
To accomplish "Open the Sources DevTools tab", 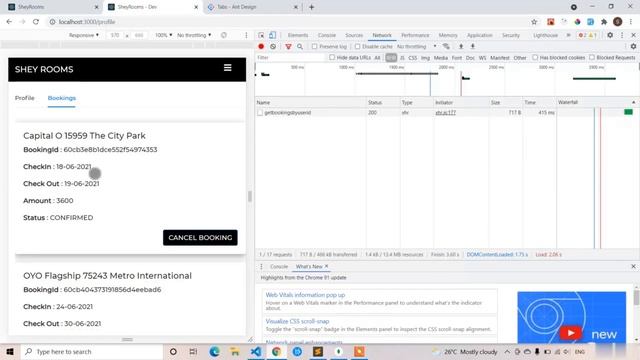I will click(x=354, y=35).
